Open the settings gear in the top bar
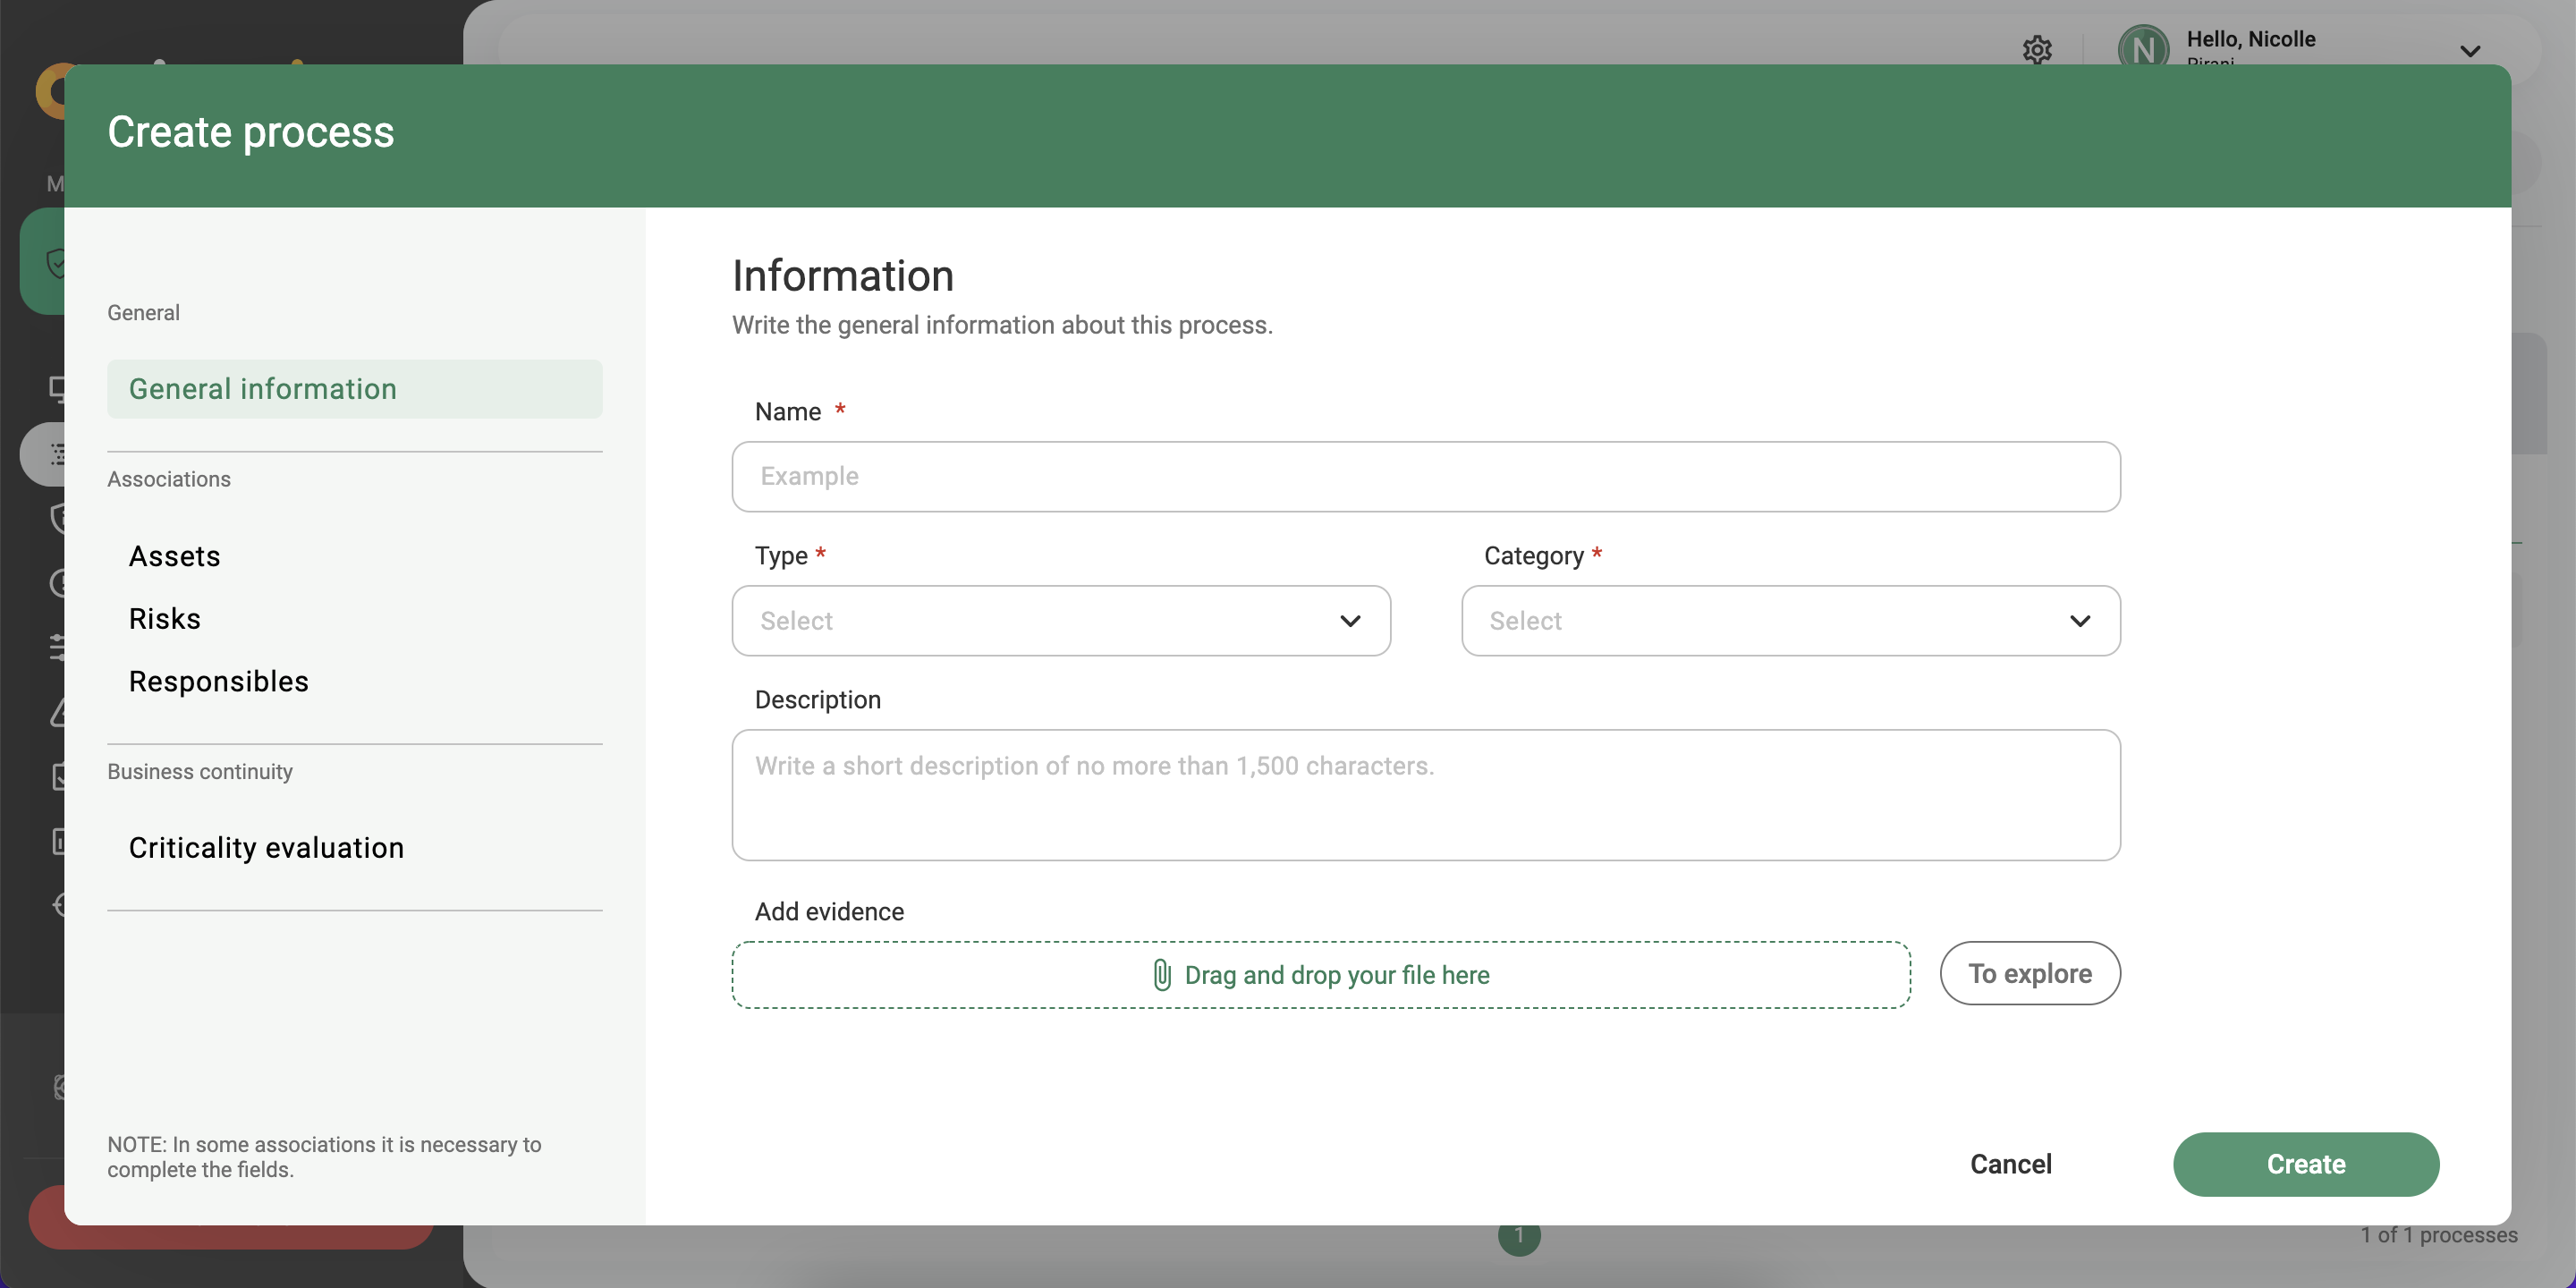This screenshot has width=2576, height=1288. (2038, 50)
